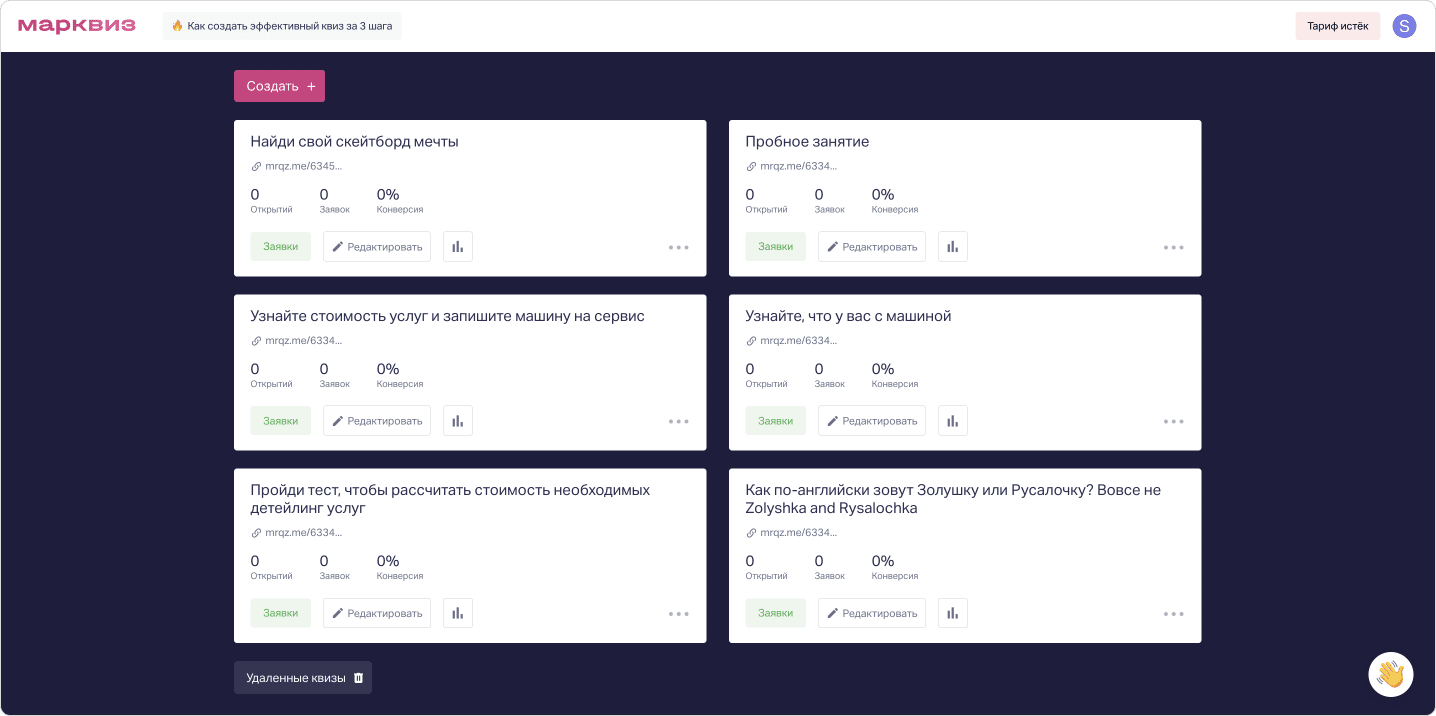Open statistics for detailing services quiz

point(458,613)
